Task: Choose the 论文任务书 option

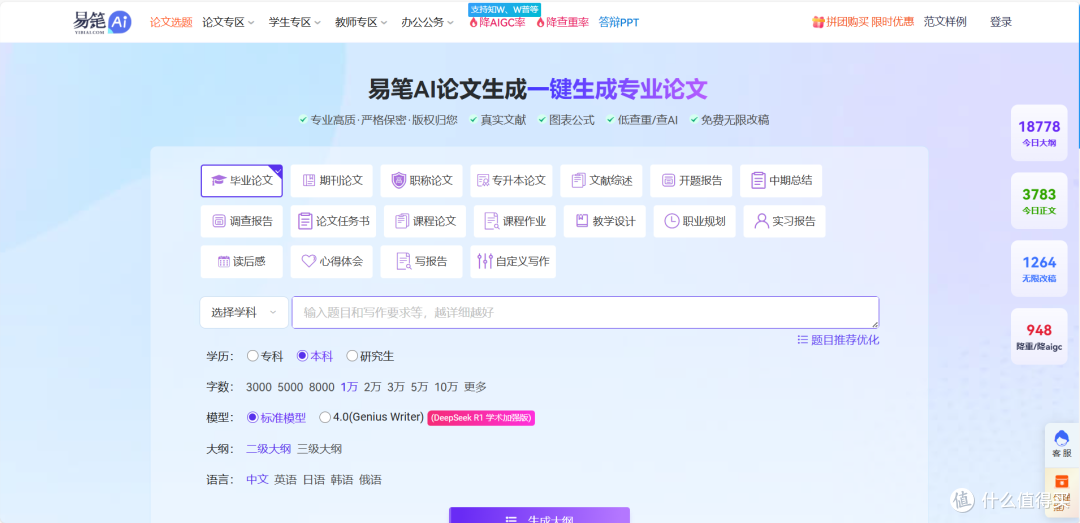Action: coord(333,221)
